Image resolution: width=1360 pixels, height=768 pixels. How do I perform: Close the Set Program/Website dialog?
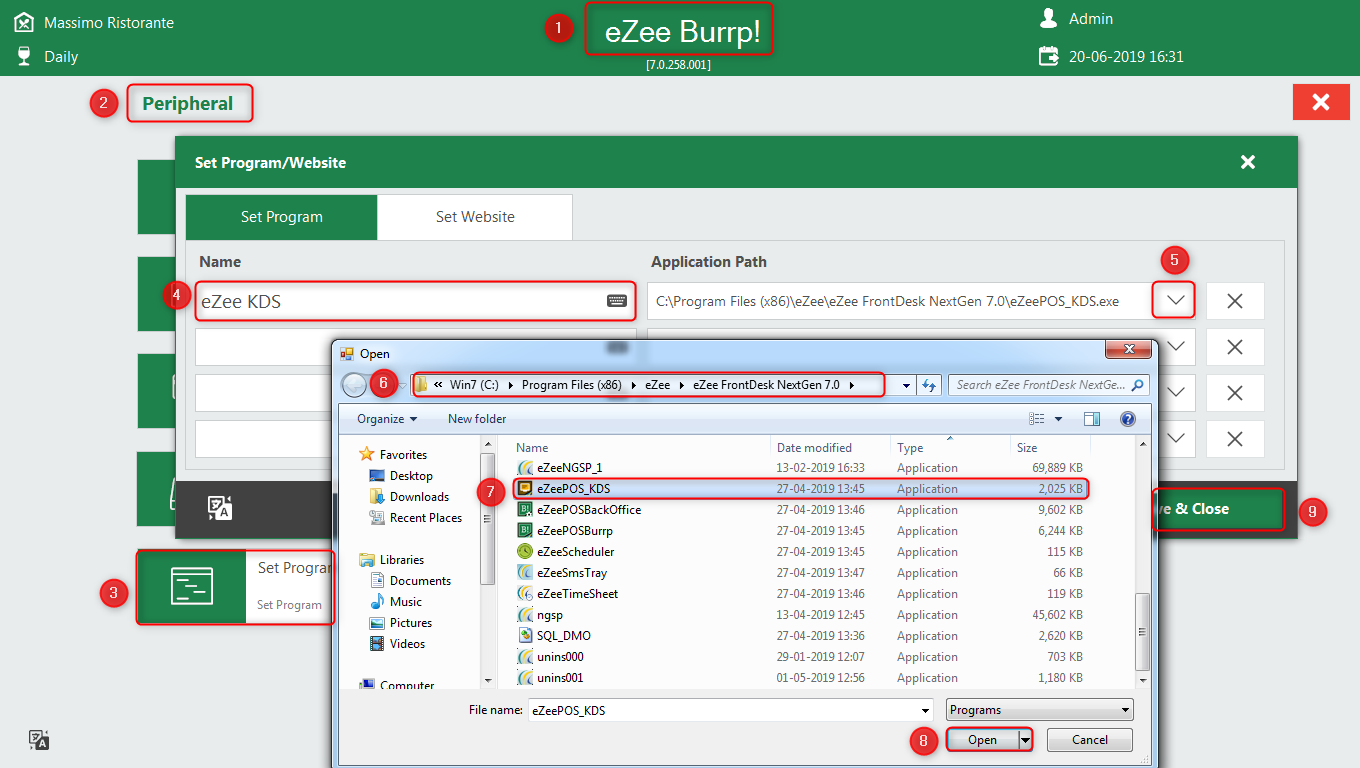[x=1247, y=162]
